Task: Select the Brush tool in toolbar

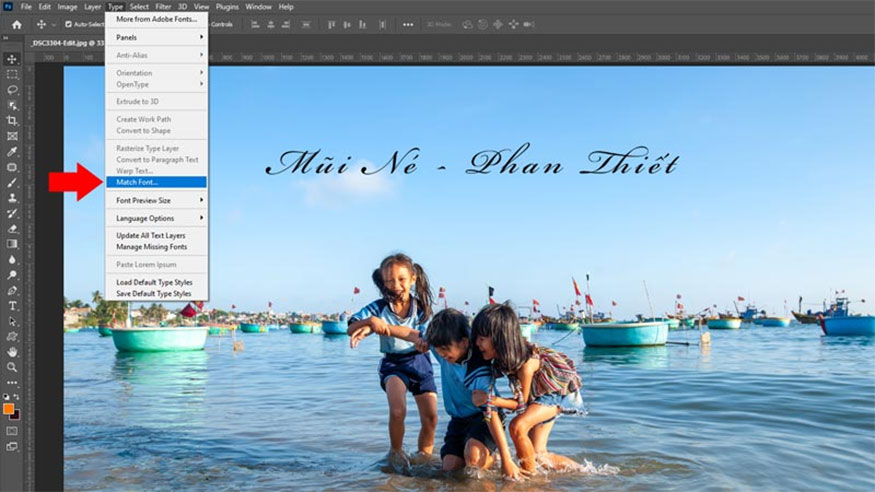Action: (13, 182)
